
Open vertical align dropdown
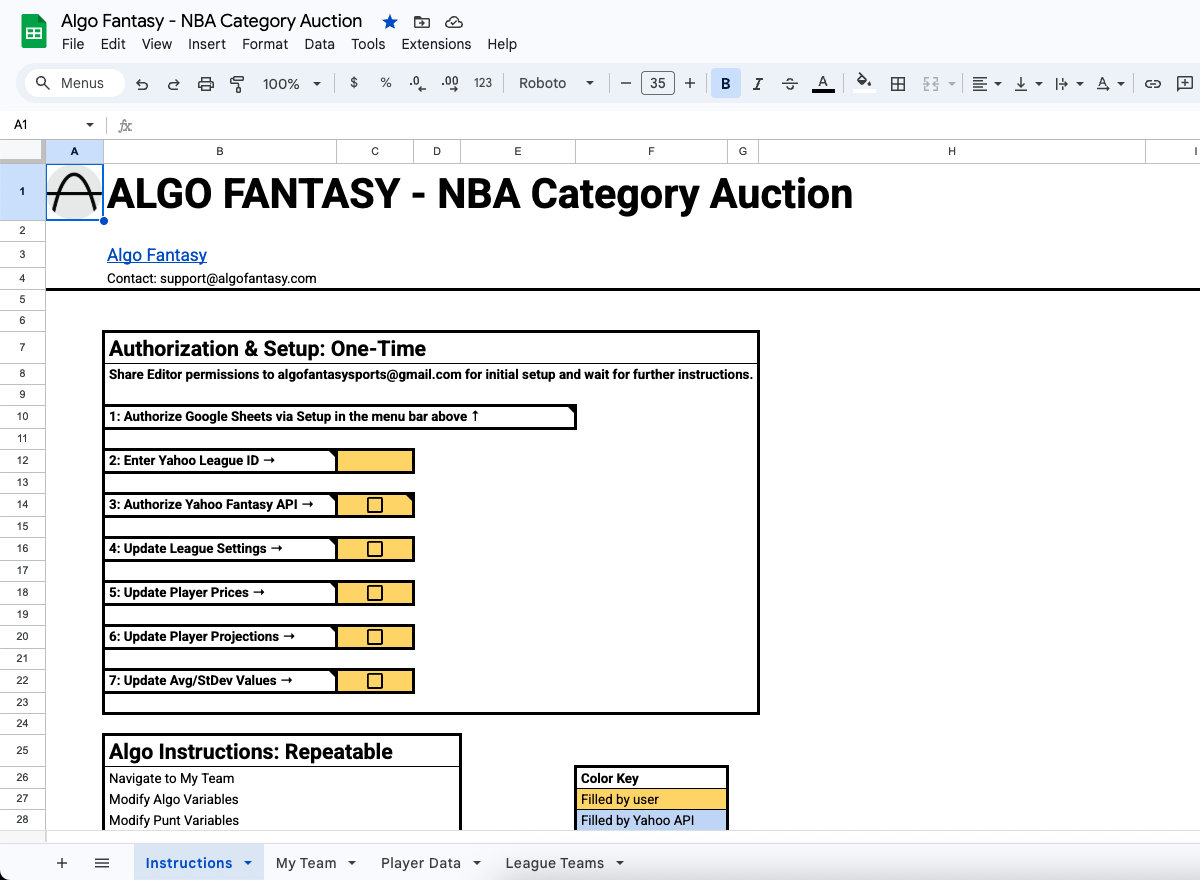[x=1028, y=84]
